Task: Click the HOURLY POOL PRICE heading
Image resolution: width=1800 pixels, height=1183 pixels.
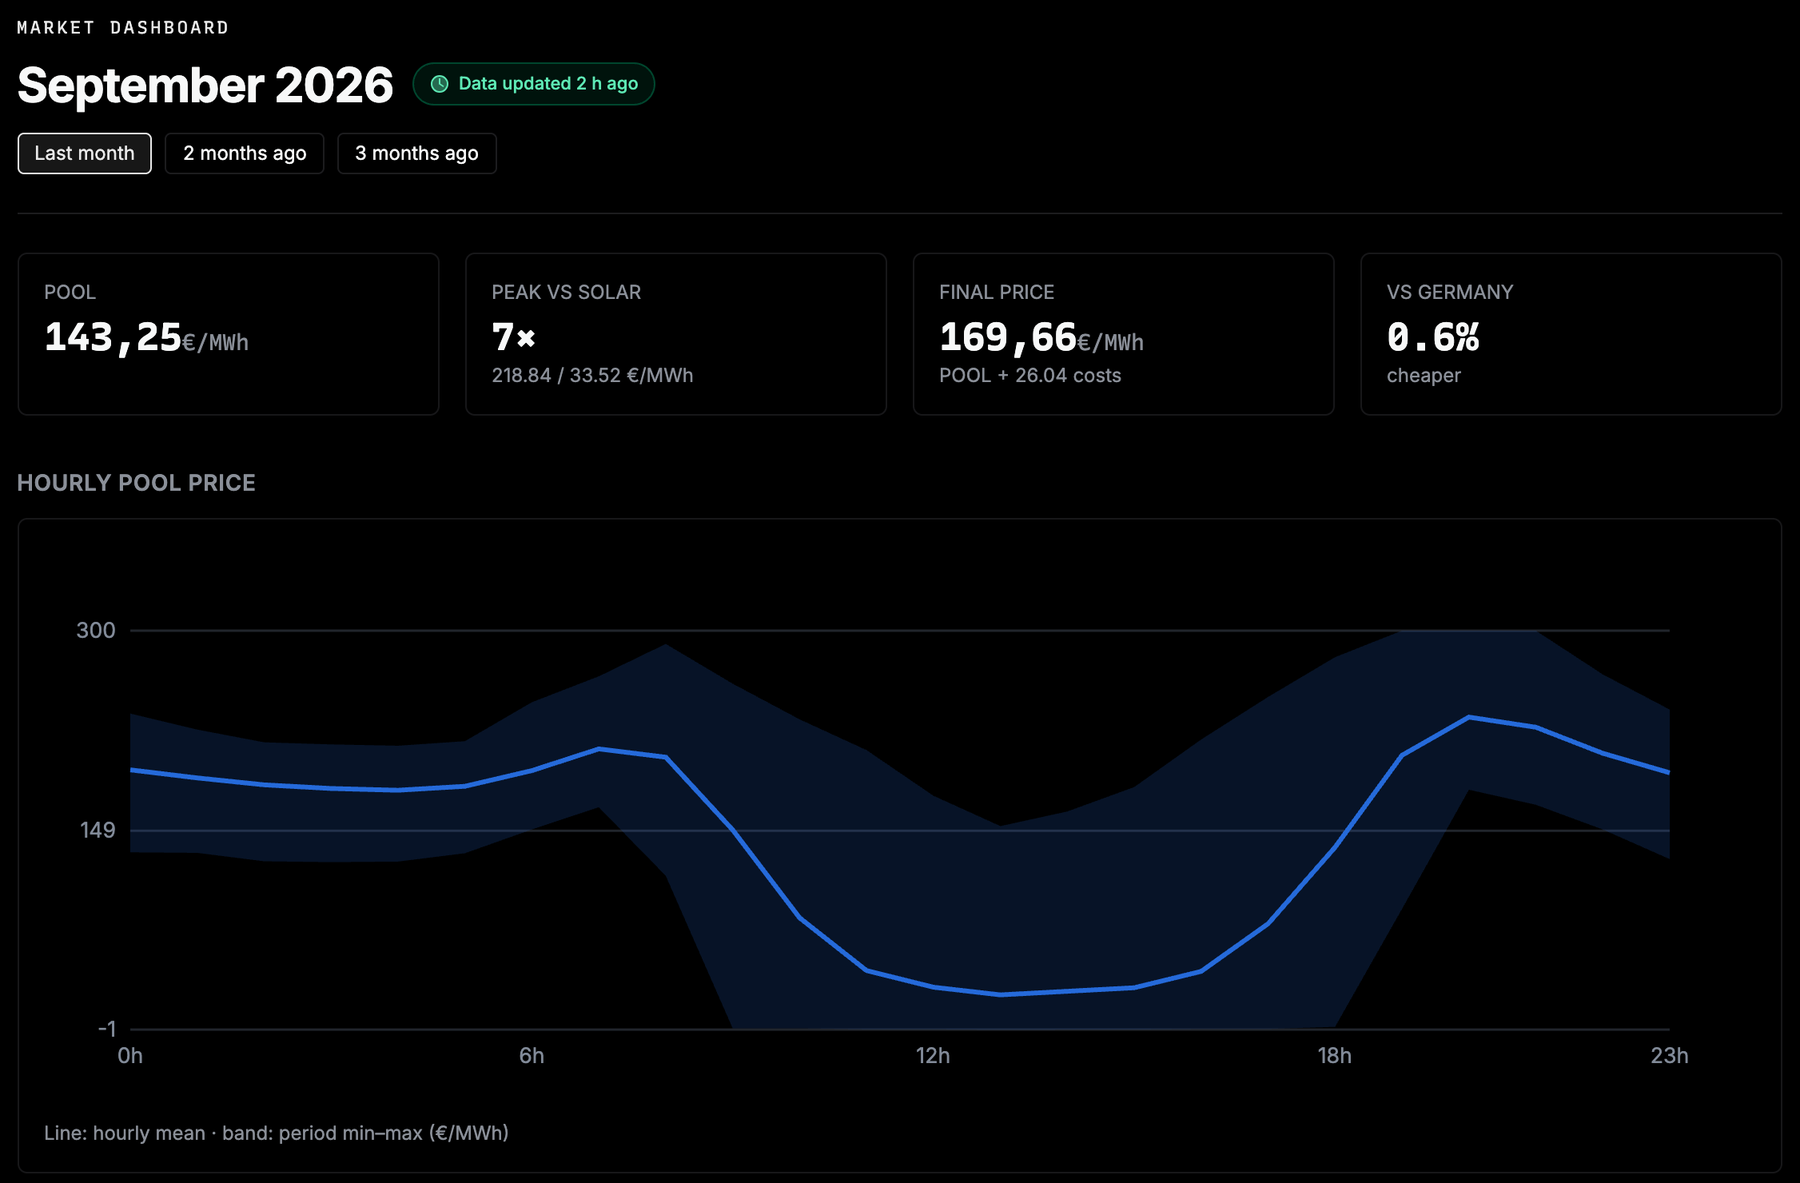Action: 137,483
